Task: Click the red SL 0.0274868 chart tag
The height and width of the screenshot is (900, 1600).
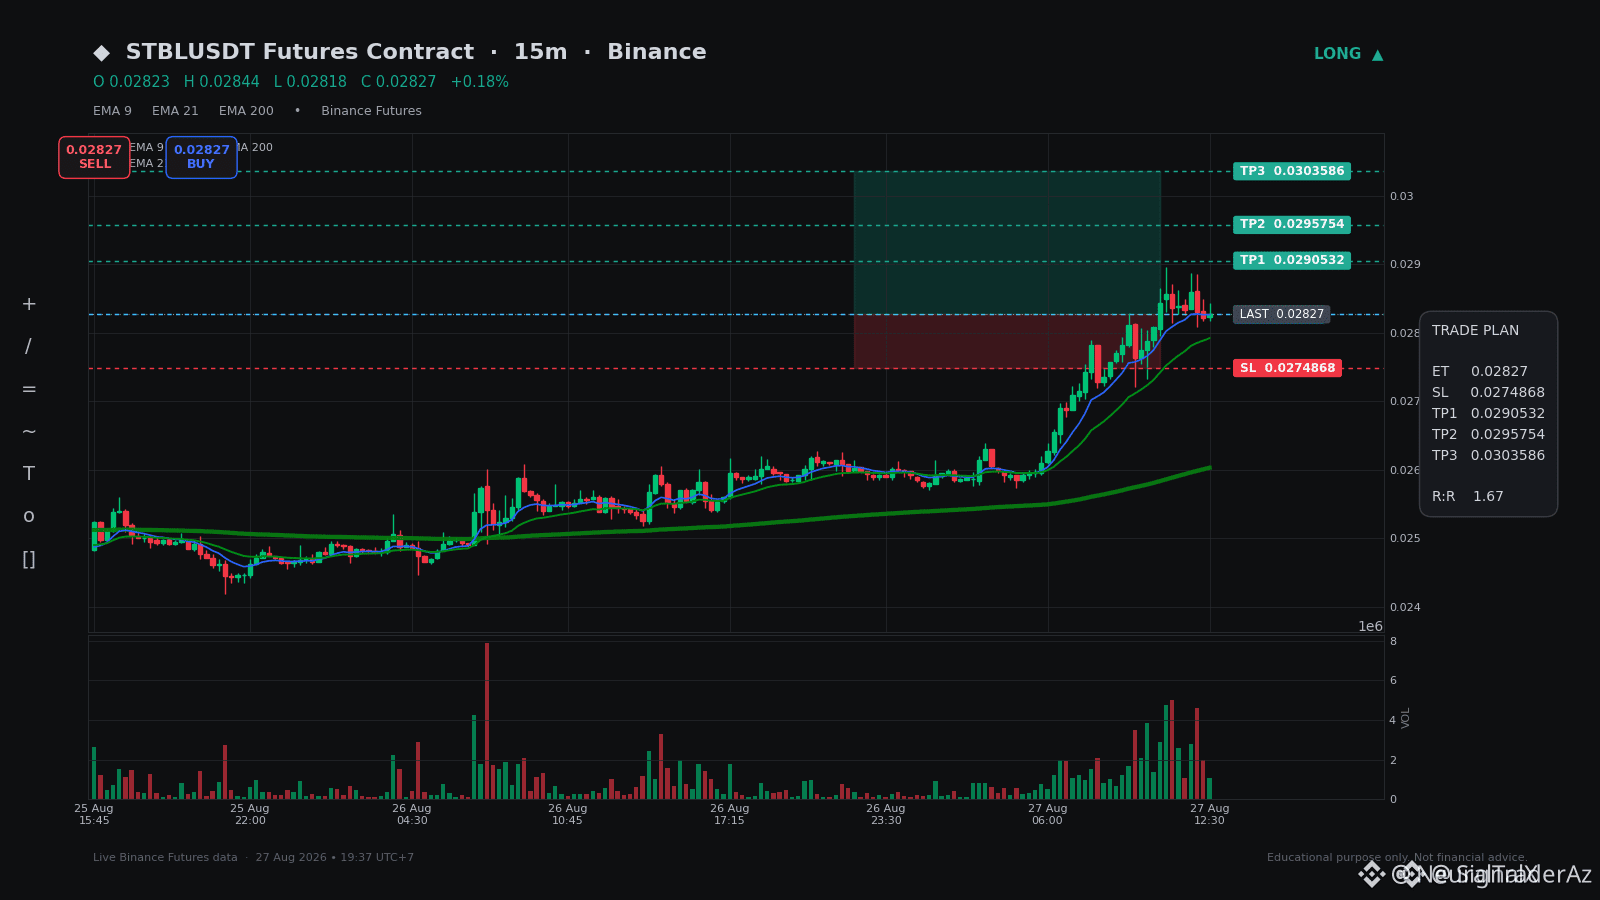Action: coord(1287,368)
